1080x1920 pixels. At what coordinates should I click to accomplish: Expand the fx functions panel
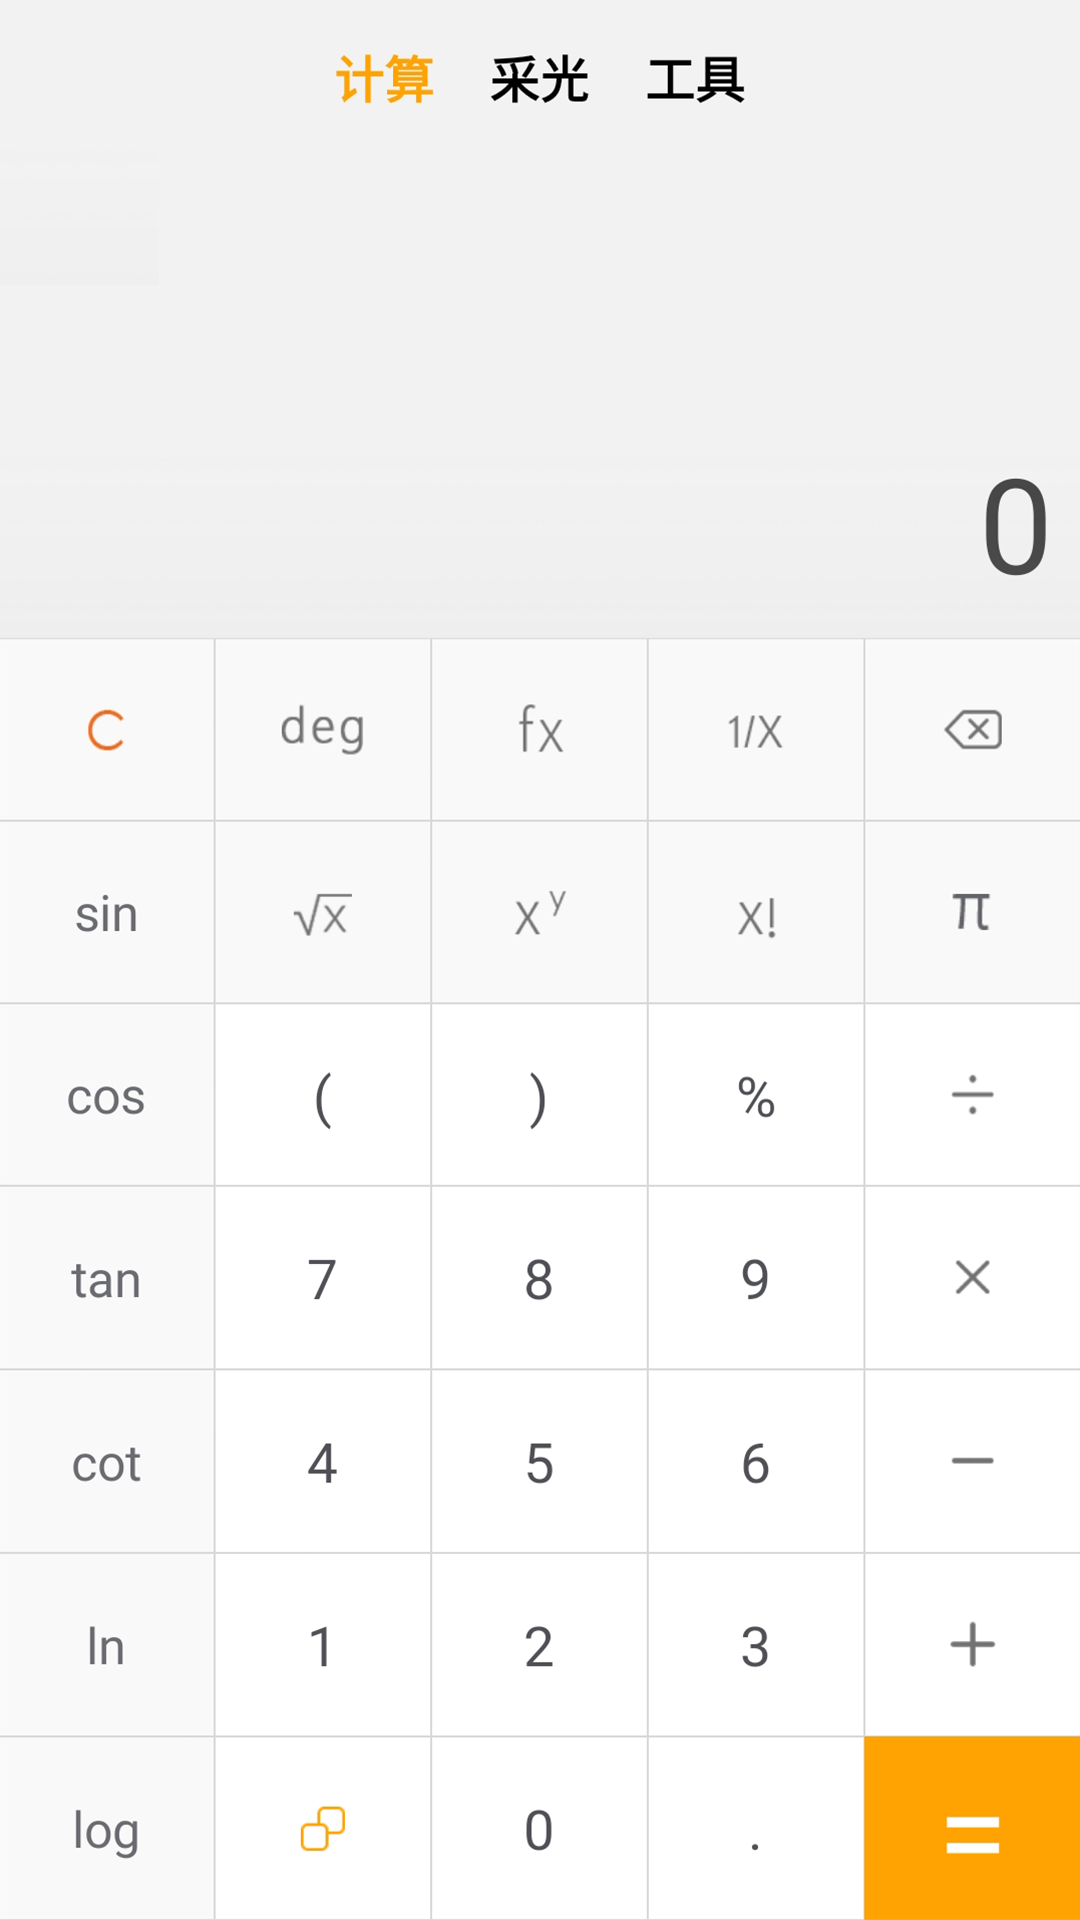coord(540,730)
